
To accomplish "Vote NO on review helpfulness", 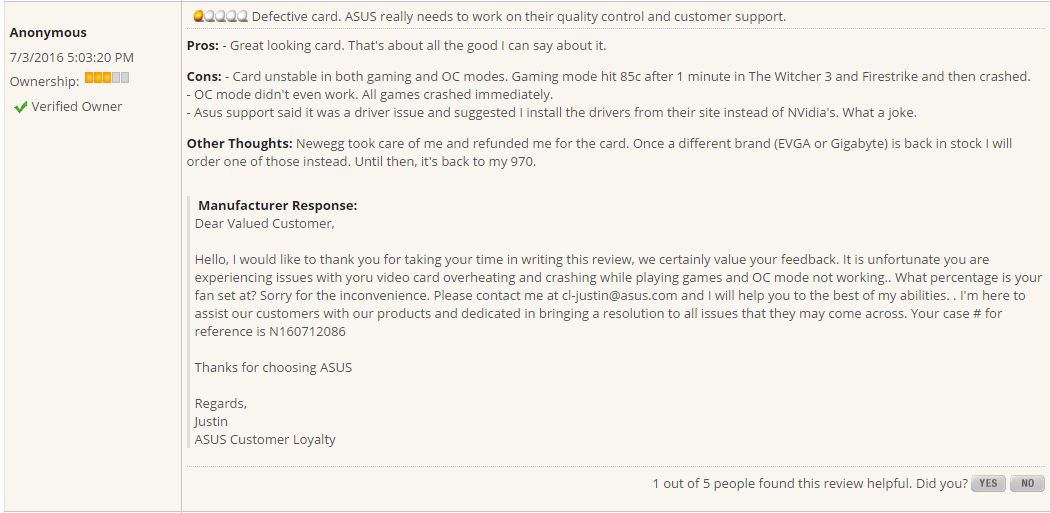I will tap(1027, 484).
